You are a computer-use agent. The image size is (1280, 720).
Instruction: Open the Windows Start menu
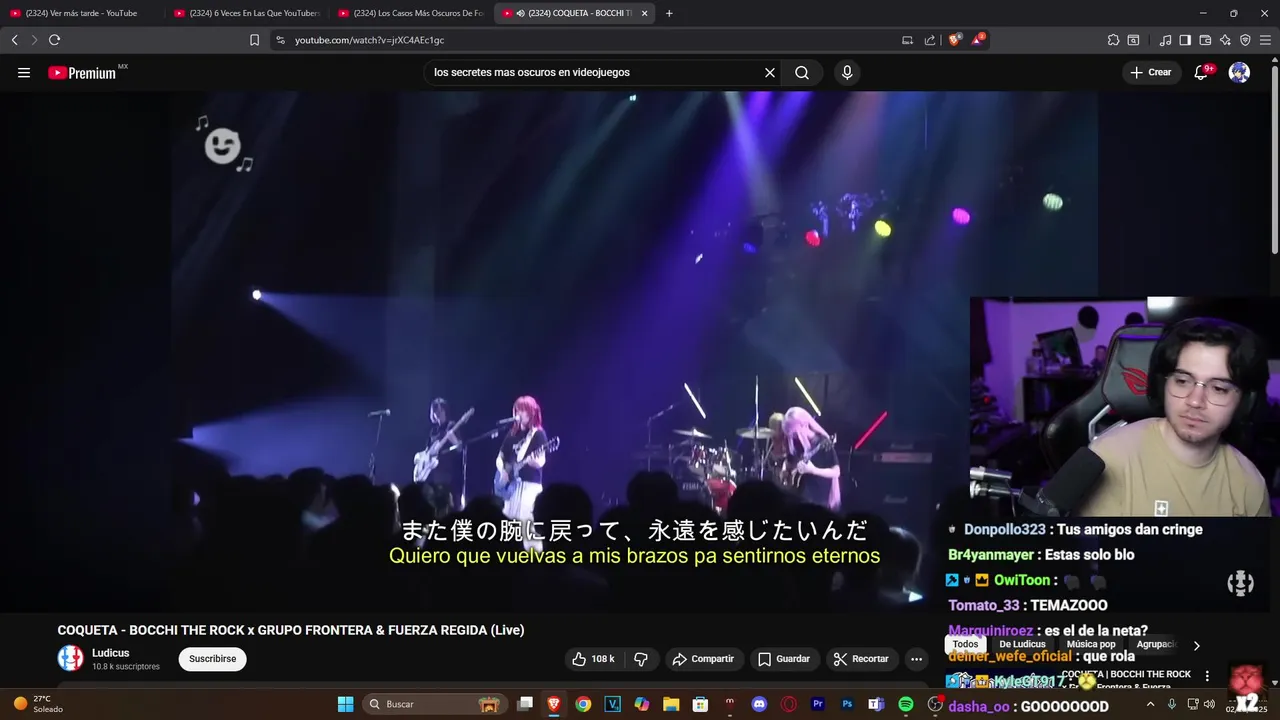point(345,704)
